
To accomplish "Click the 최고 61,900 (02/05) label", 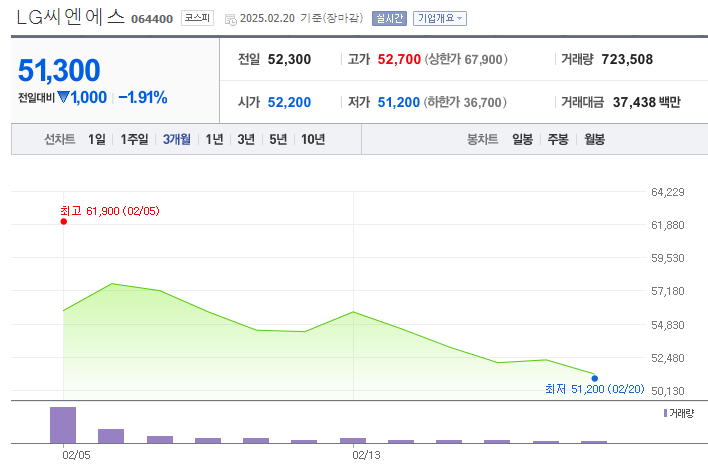I will click(110, 211).
